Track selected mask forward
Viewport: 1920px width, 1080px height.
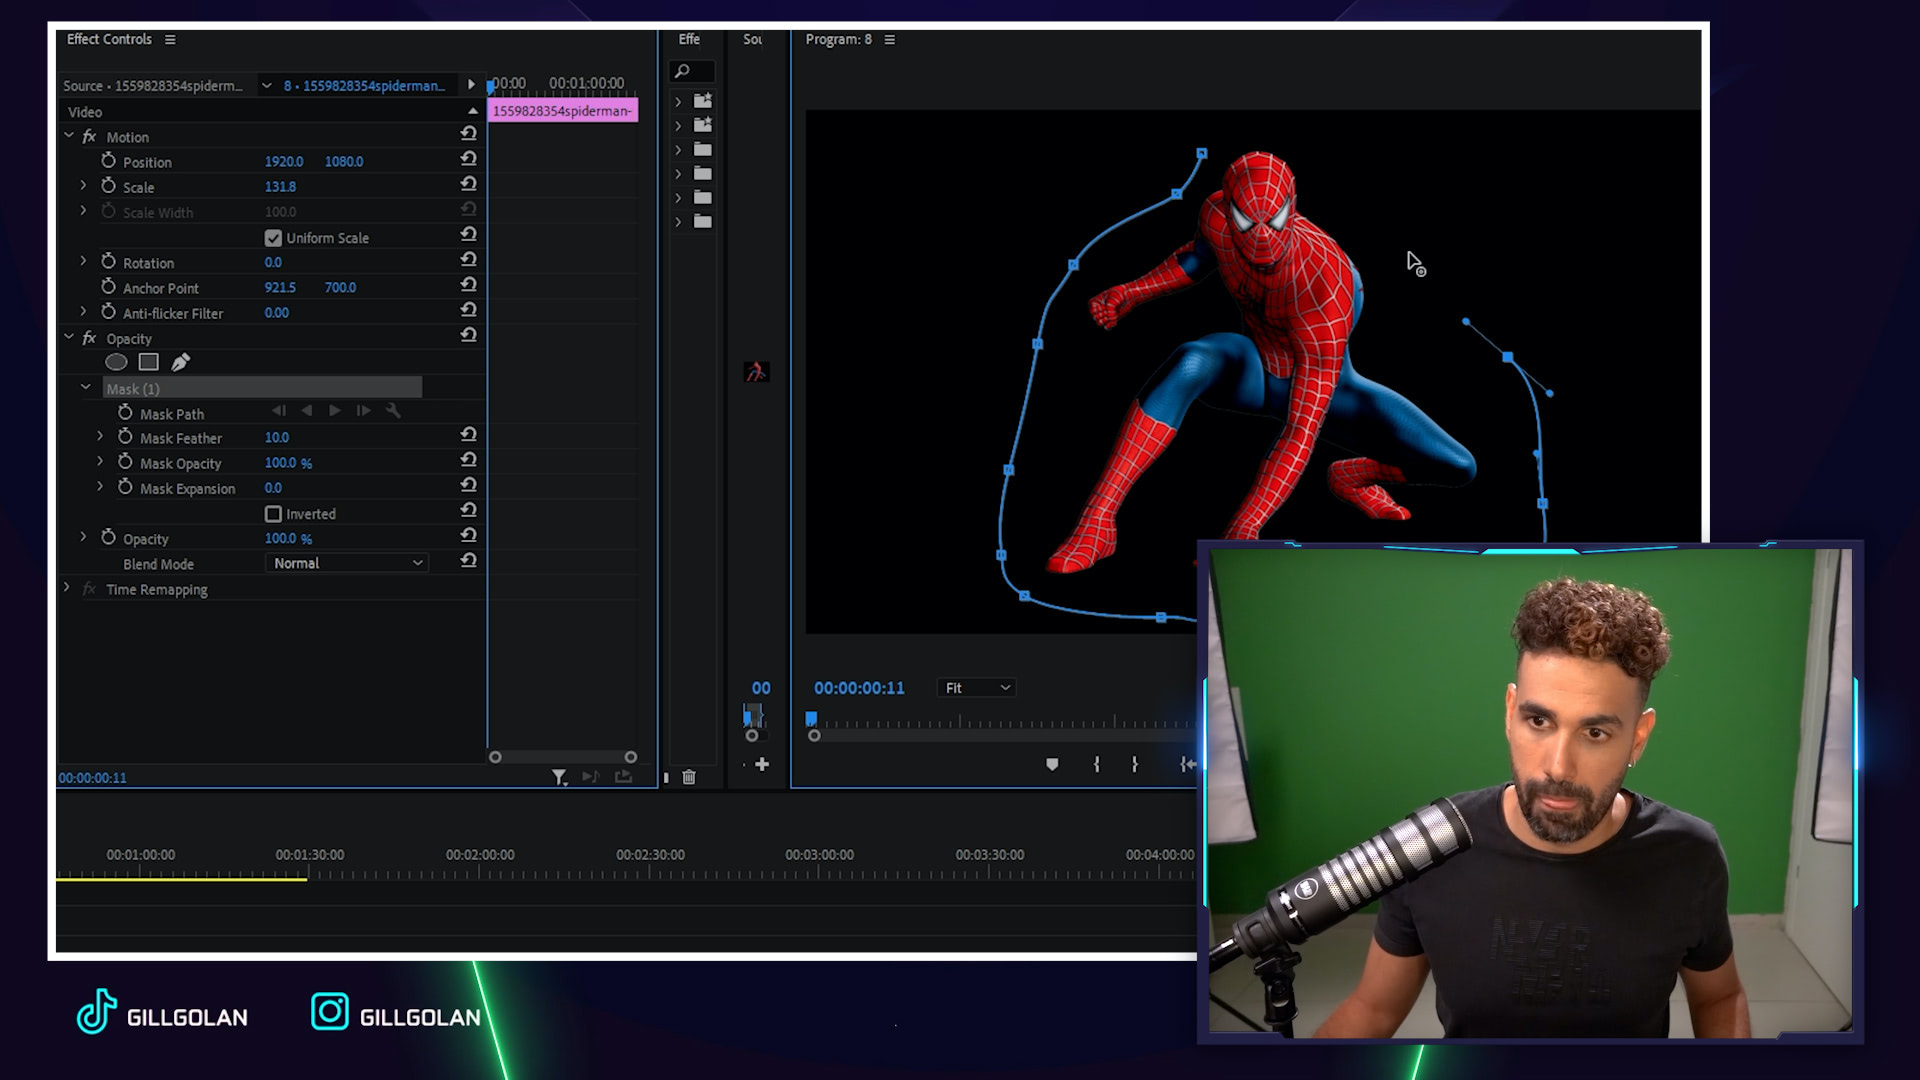point(335,411)
